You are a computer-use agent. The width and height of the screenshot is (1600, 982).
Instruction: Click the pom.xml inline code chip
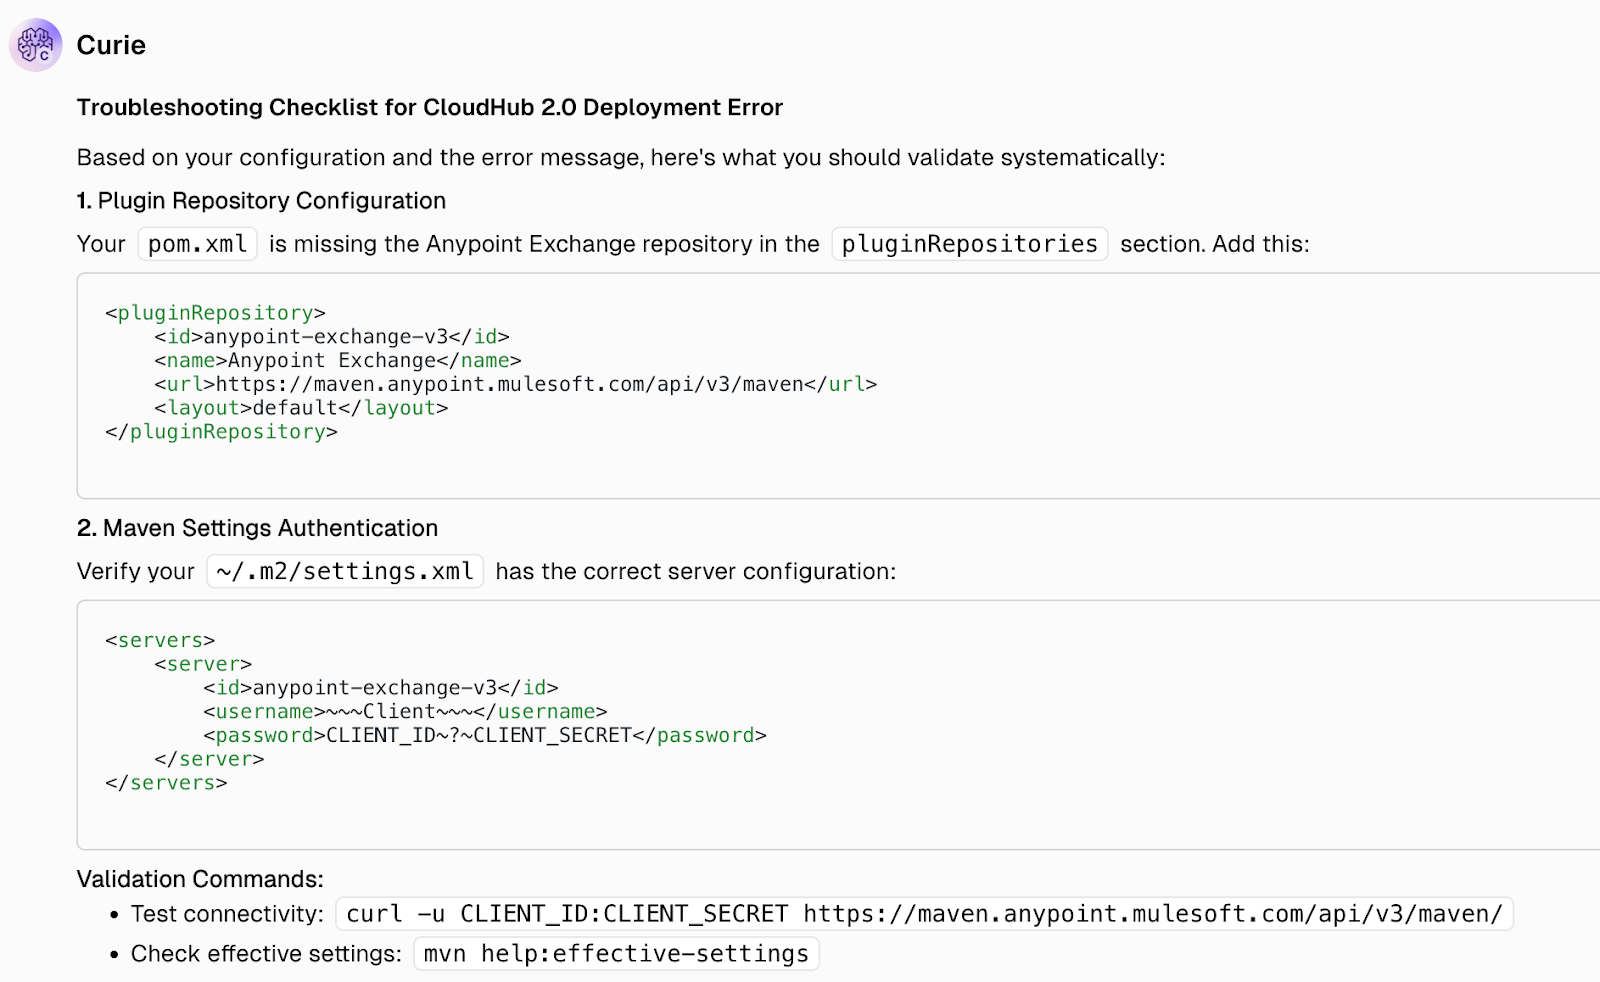(x=196, y=243)
